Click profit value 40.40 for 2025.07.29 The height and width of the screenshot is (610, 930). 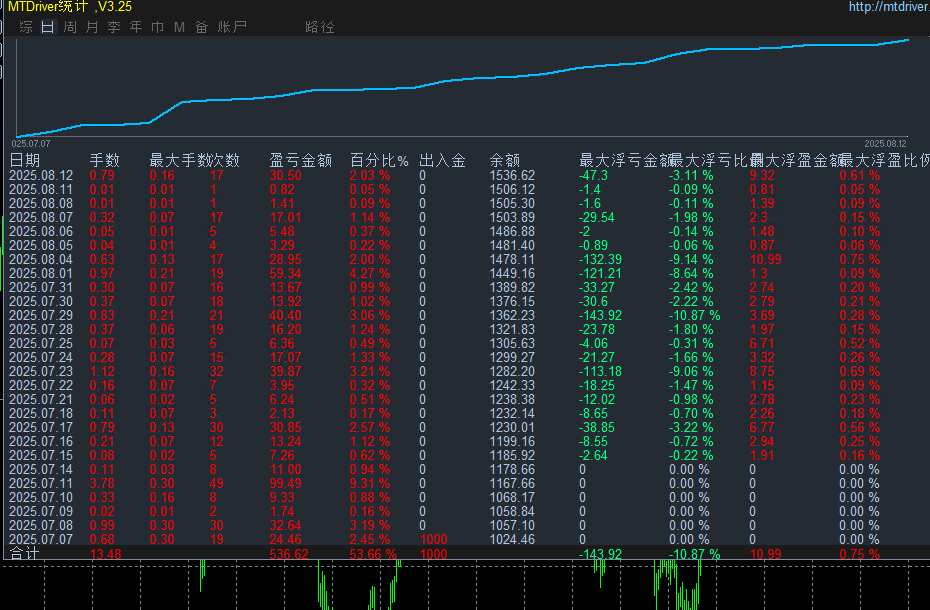point(285,316)
